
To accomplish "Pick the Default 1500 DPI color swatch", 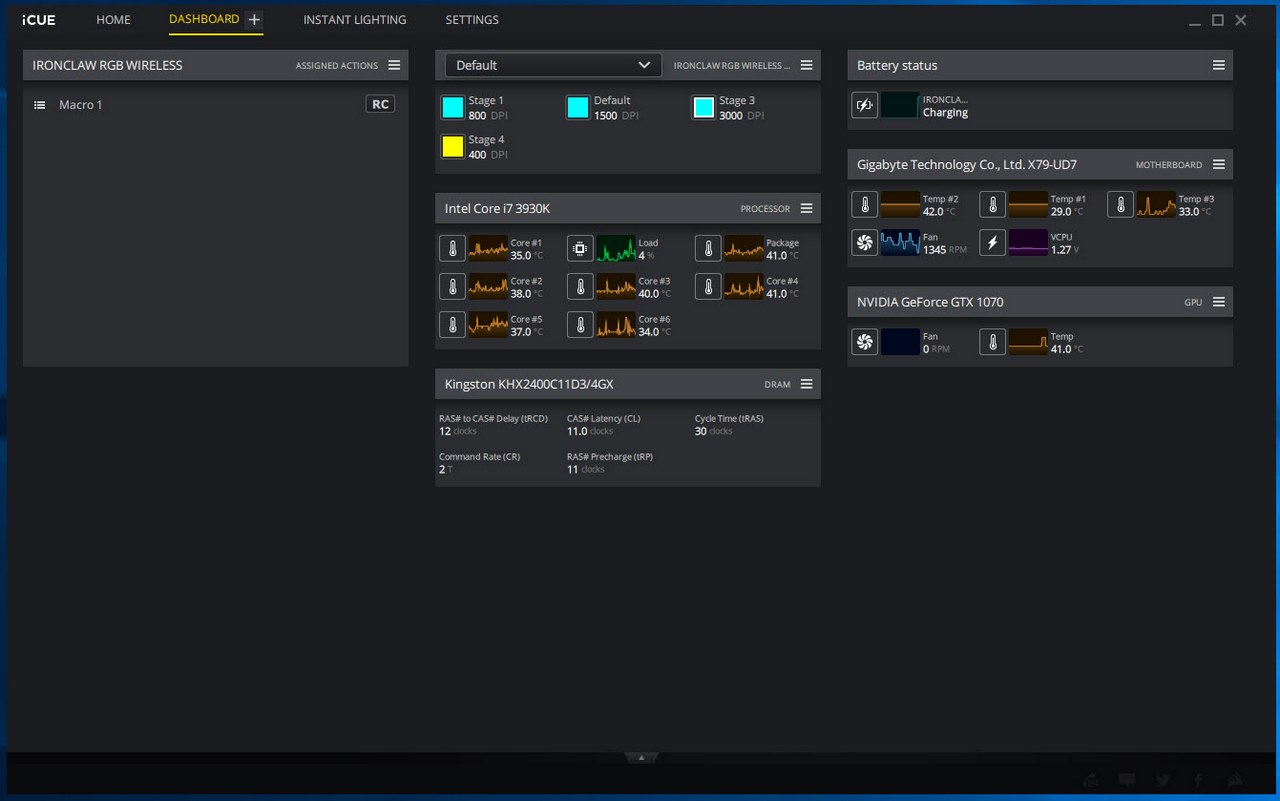I will pos(578,108).
